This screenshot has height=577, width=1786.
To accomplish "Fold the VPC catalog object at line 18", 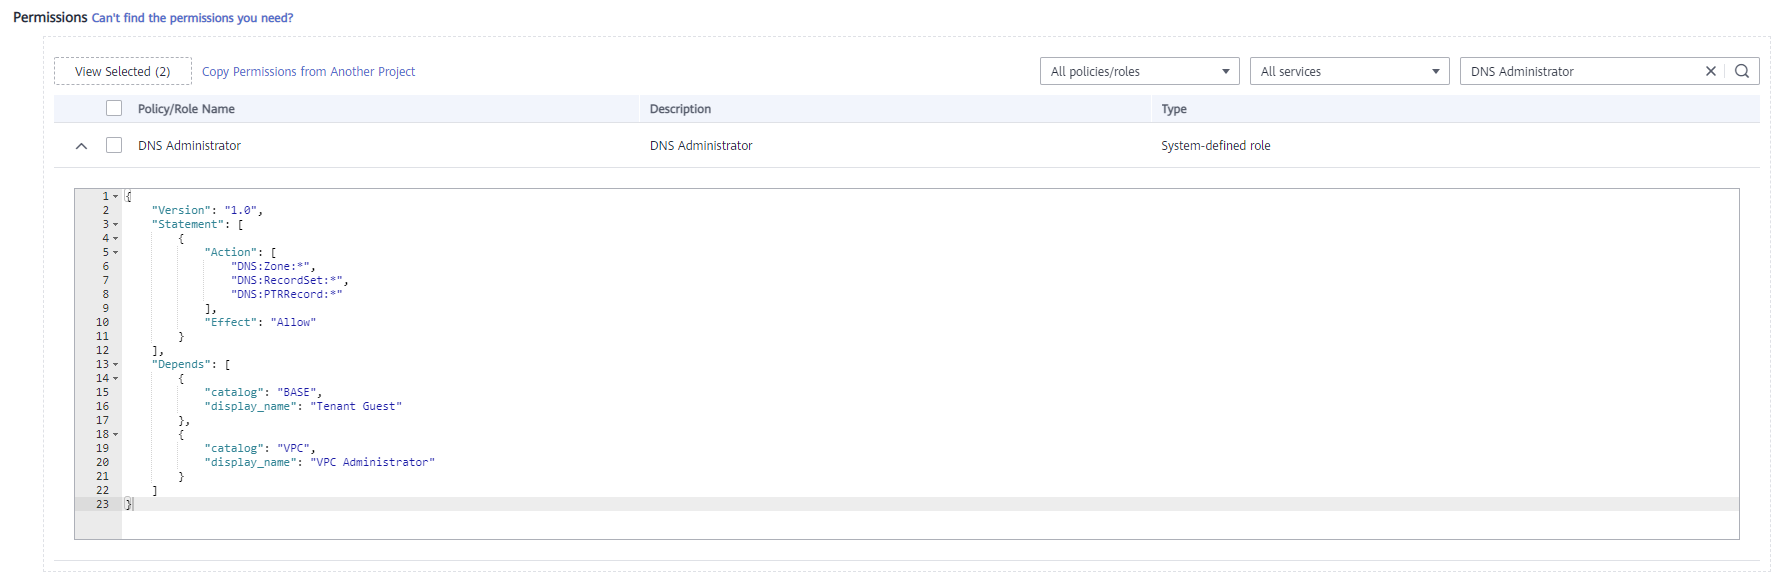I will (x=115, y=435).
